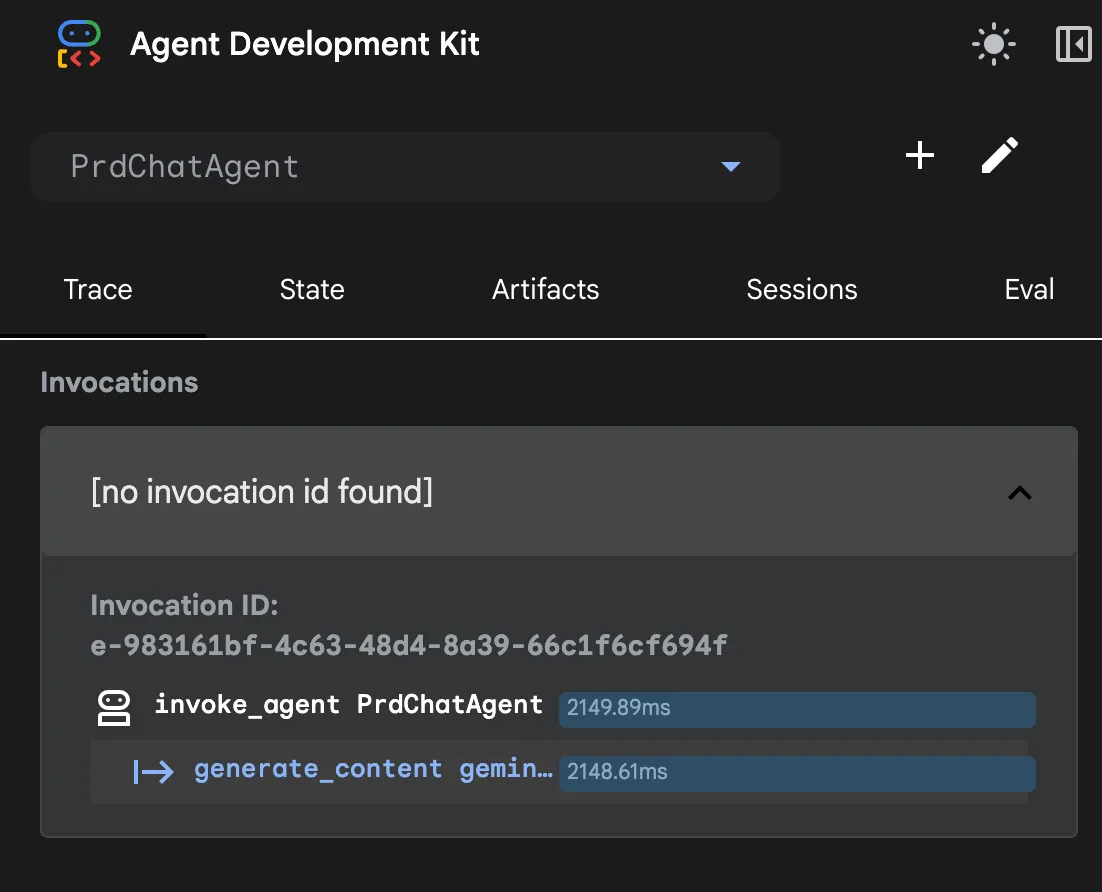Click the blue dropdown arrow in the agent selector

coord(731,166)
